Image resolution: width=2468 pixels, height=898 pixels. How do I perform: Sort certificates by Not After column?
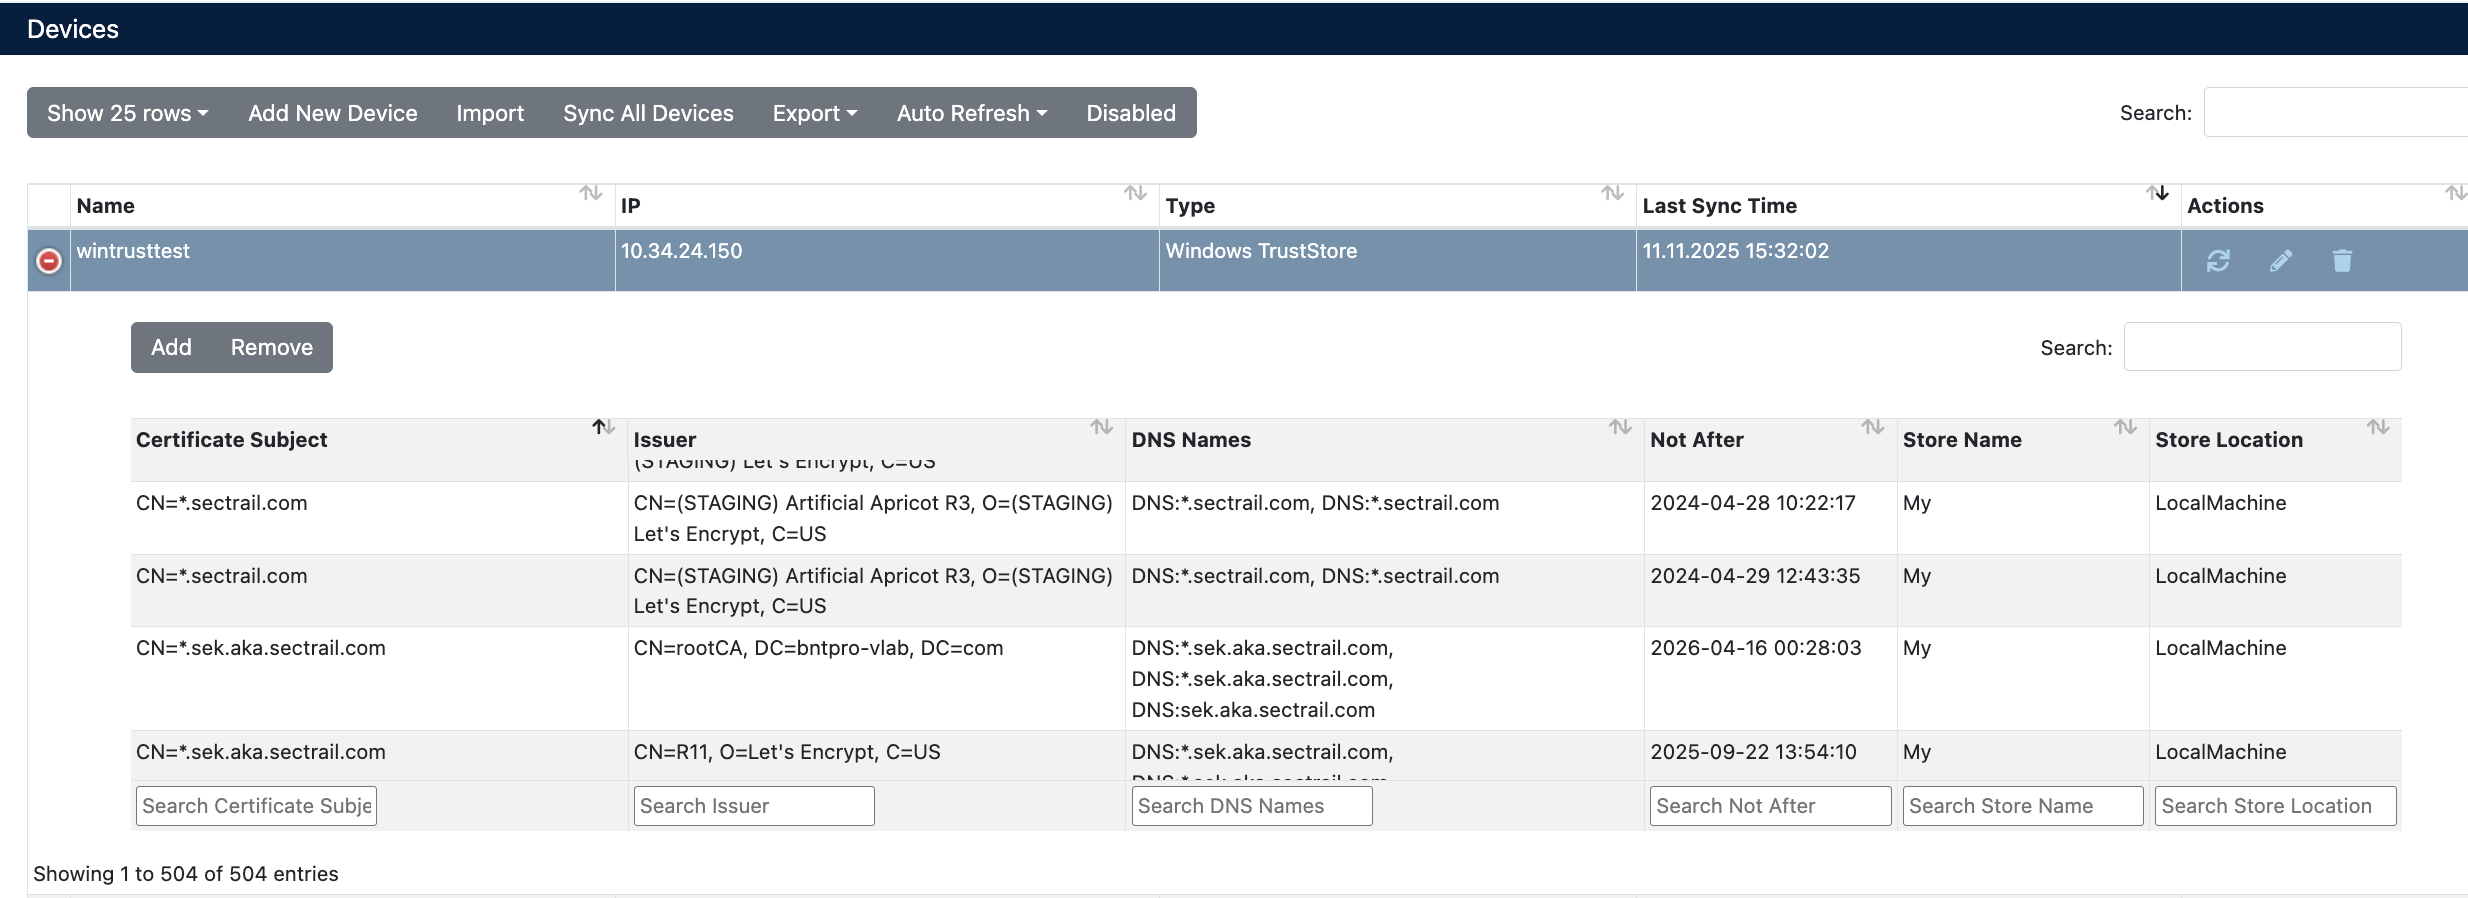click(1872, 428)
